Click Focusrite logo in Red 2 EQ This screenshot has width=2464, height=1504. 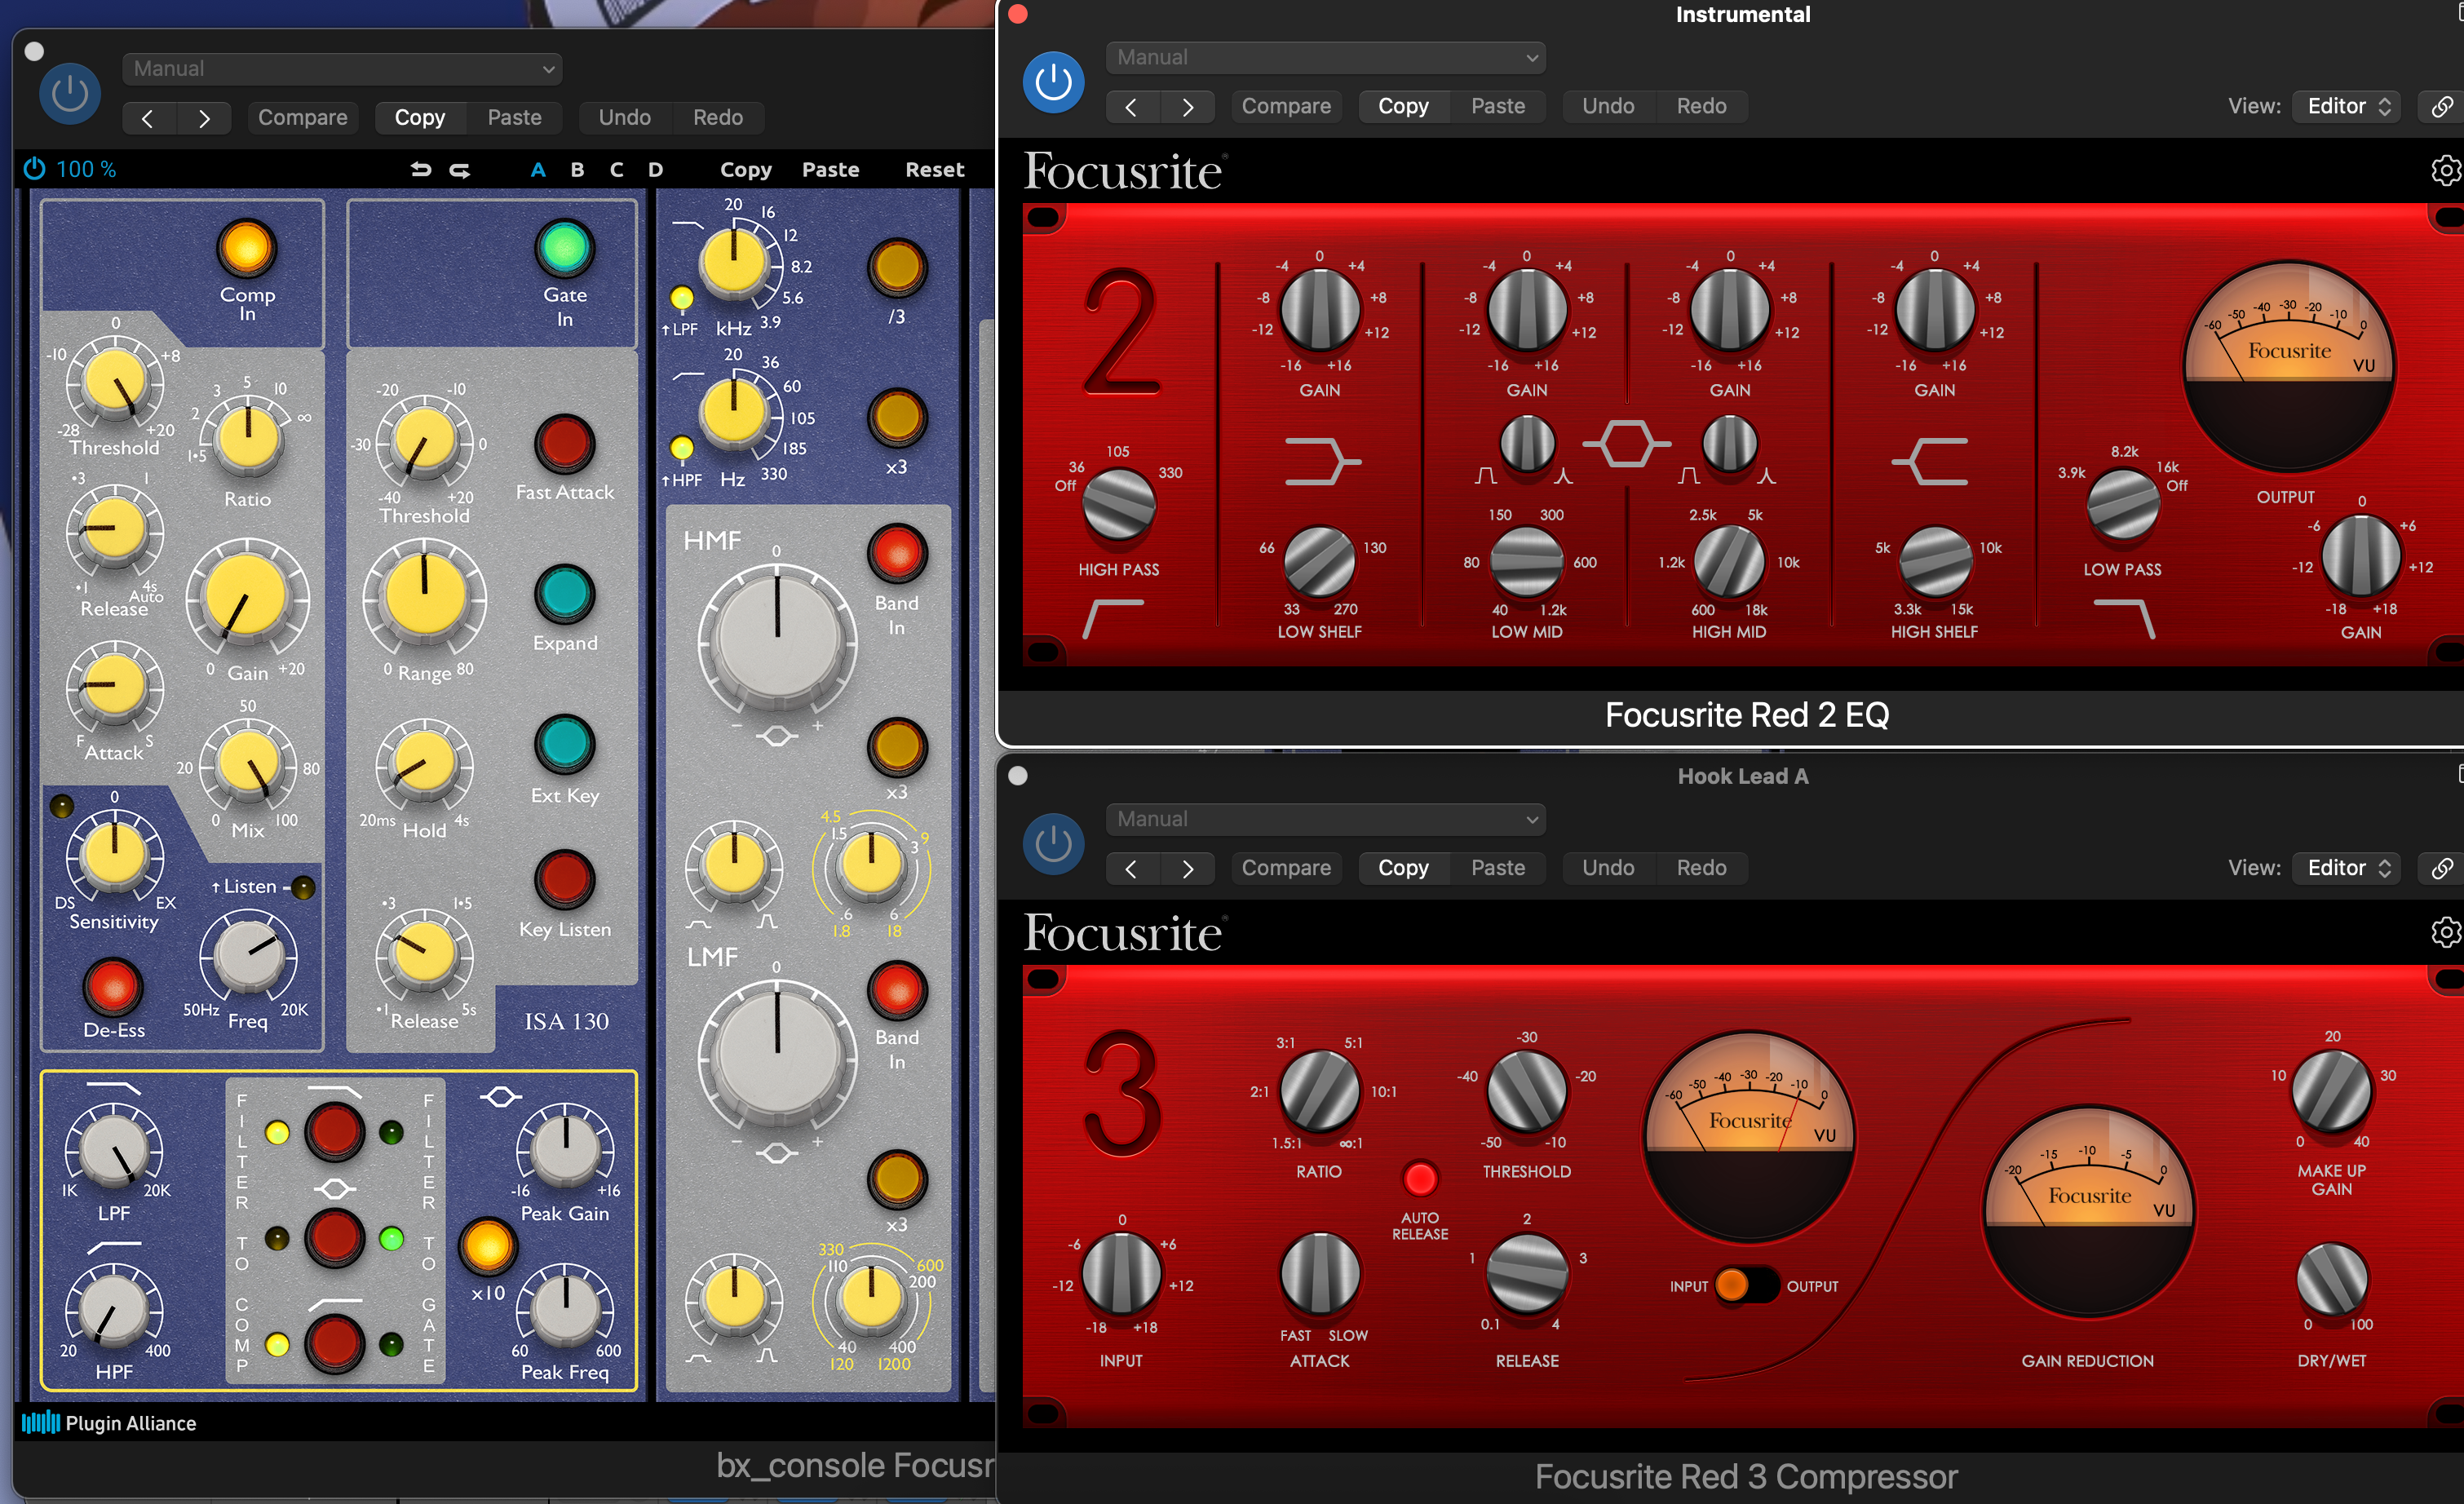(x=1123, y=172)
